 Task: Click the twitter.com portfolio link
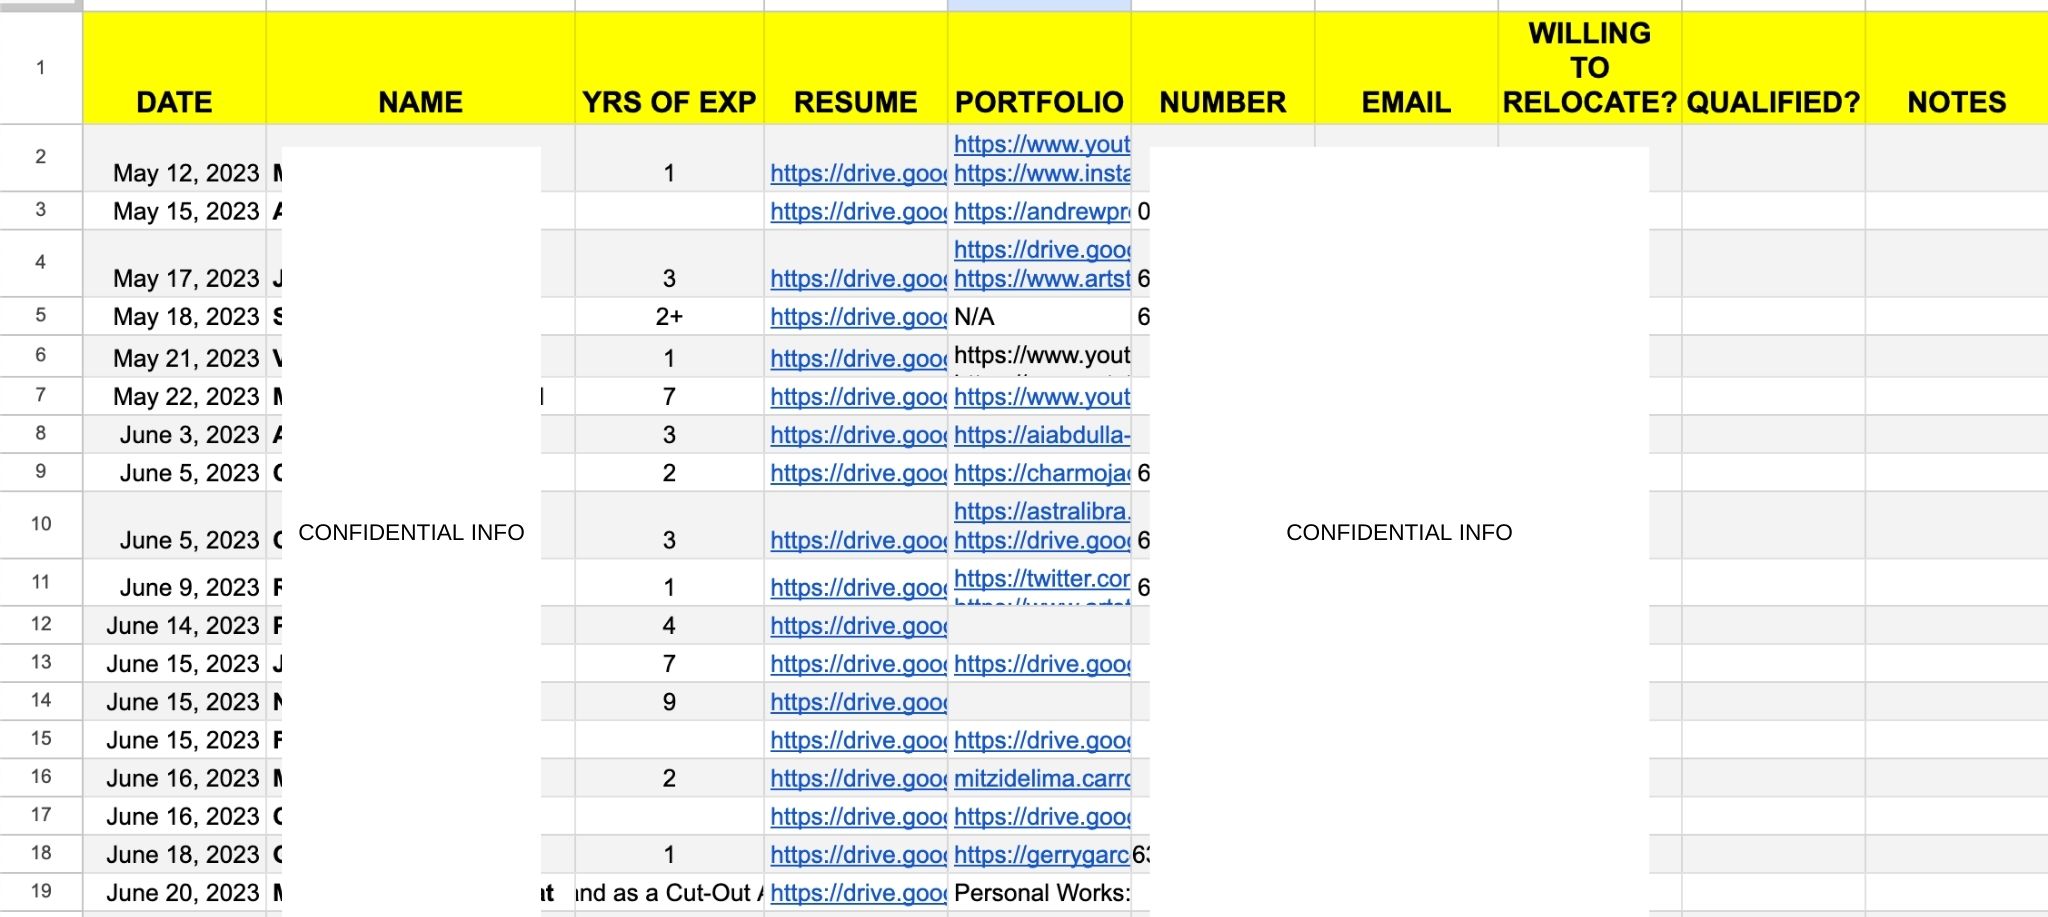[1041, 579]
